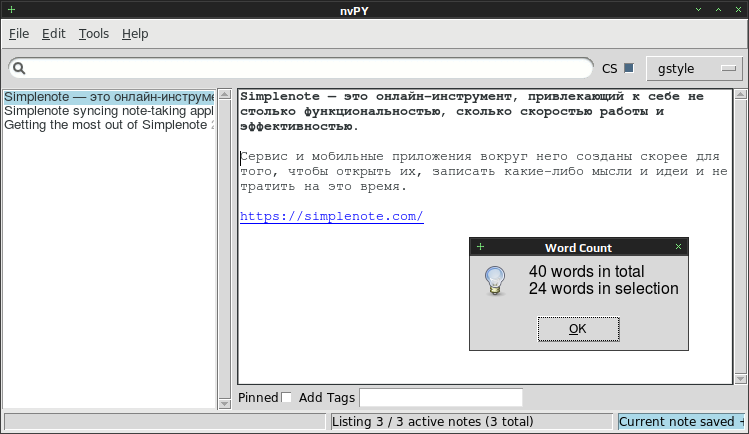Select the "Simplenote syncing note-taking appl" note
749x434 pixels.
tap(109, 111)
